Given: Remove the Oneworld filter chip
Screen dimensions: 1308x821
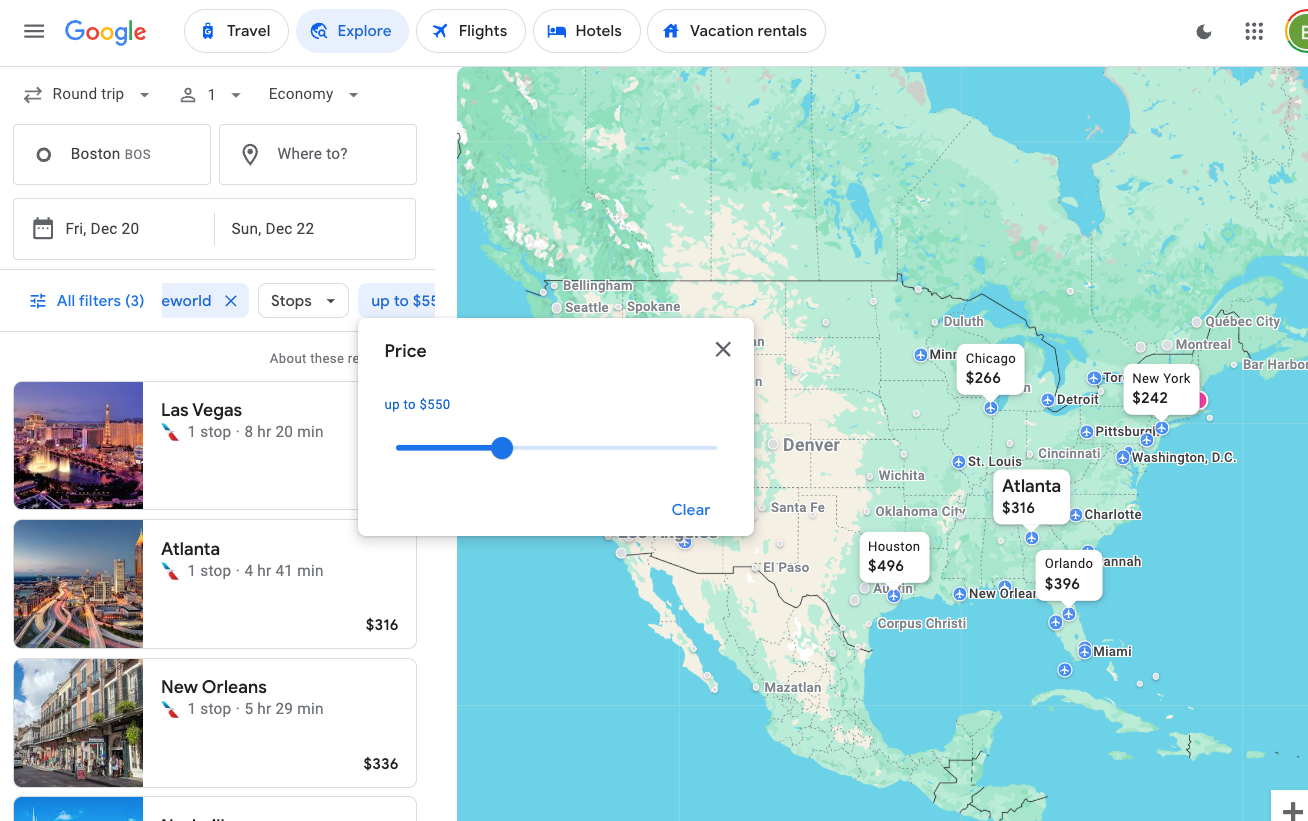Looking at the screenshot, I should (x=231, y=301).
